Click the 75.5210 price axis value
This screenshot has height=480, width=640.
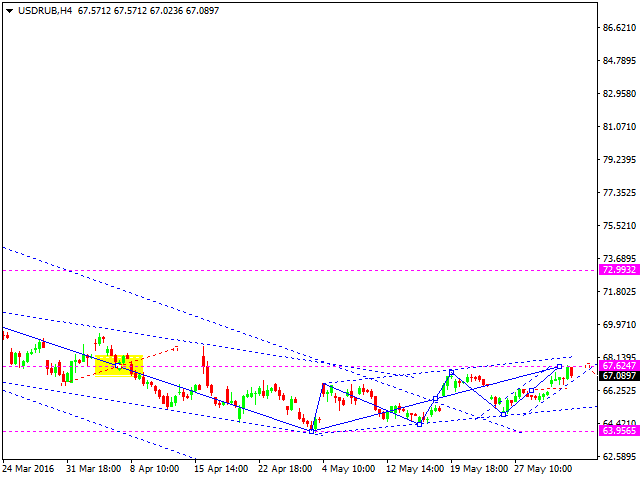[620, 225]
